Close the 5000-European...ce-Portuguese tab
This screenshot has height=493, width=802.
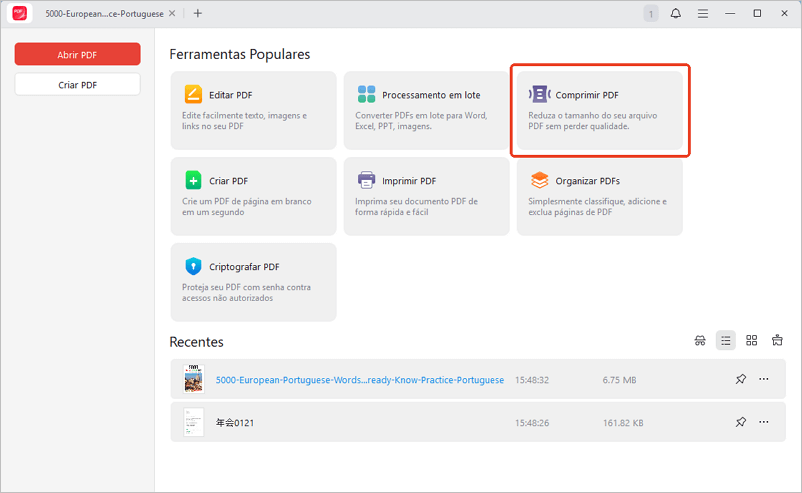(172, 13)
